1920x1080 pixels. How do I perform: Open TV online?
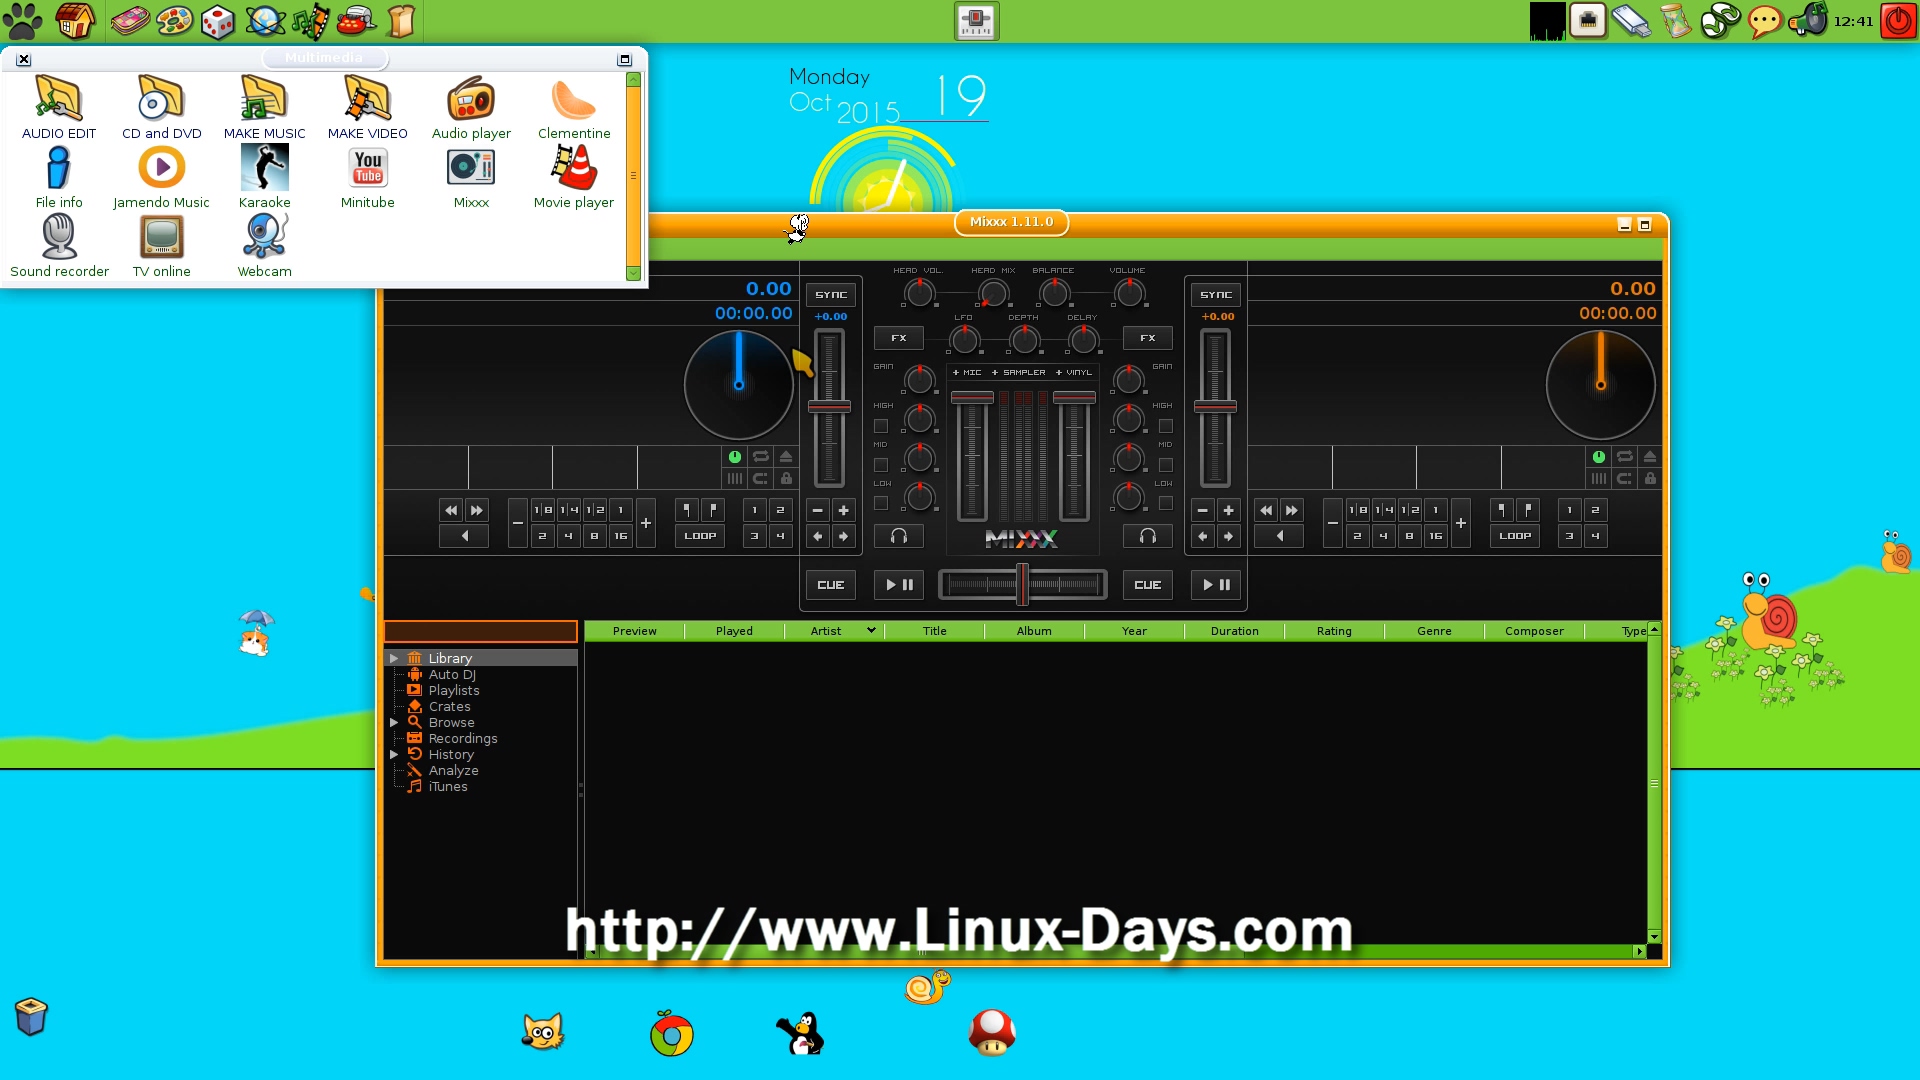click(x=161, y=246)
